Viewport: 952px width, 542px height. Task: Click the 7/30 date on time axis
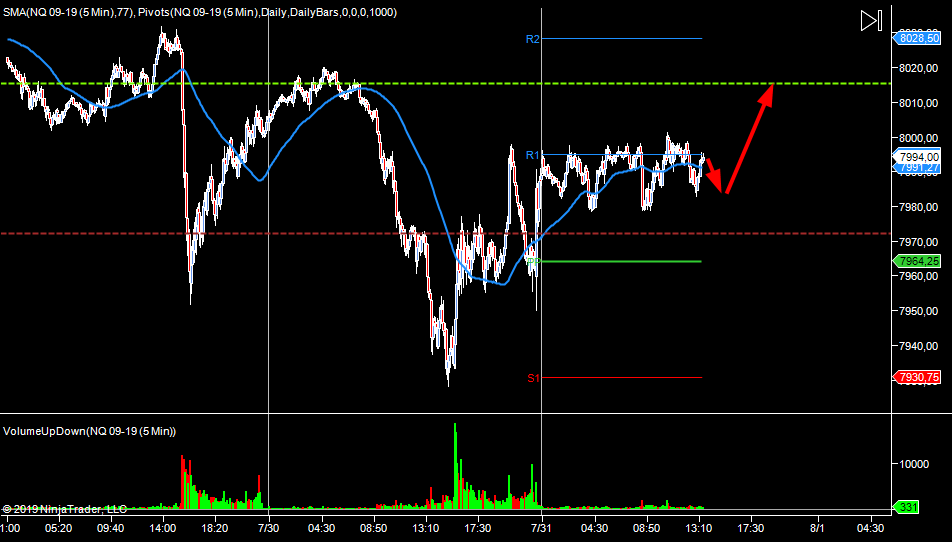[269, 527]
